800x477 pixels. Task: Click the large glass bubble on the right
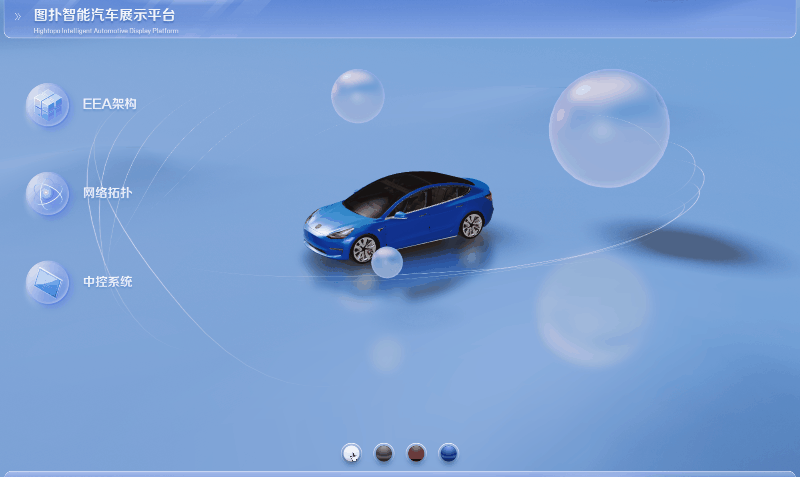pos(609,128)
